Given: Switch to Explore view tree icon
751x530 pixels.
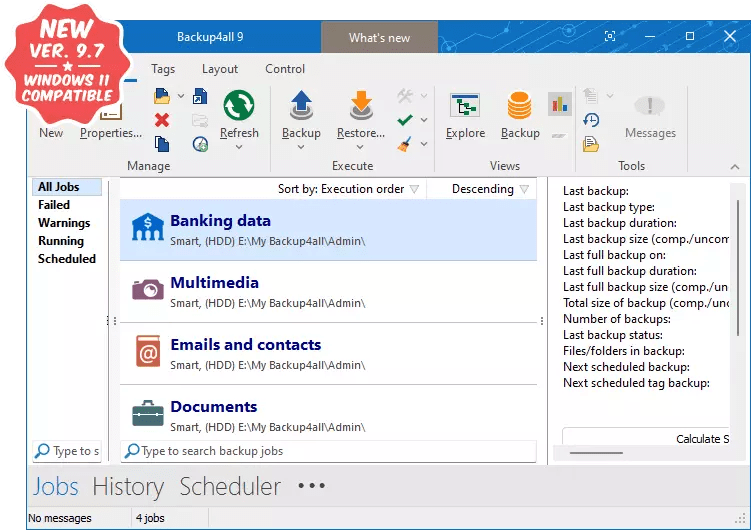Looking at the screenshot, I should (x=465, y=106).
